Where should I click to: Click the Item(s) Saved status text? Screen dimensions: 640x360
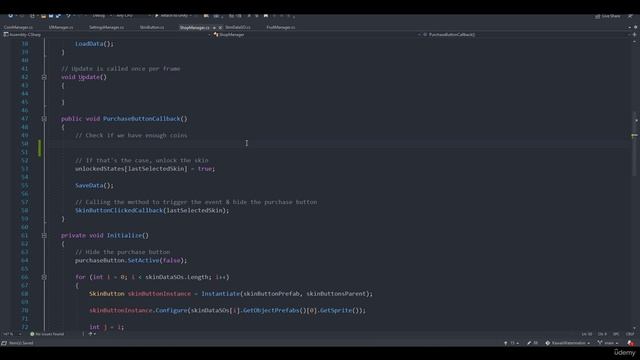(21, 343)
